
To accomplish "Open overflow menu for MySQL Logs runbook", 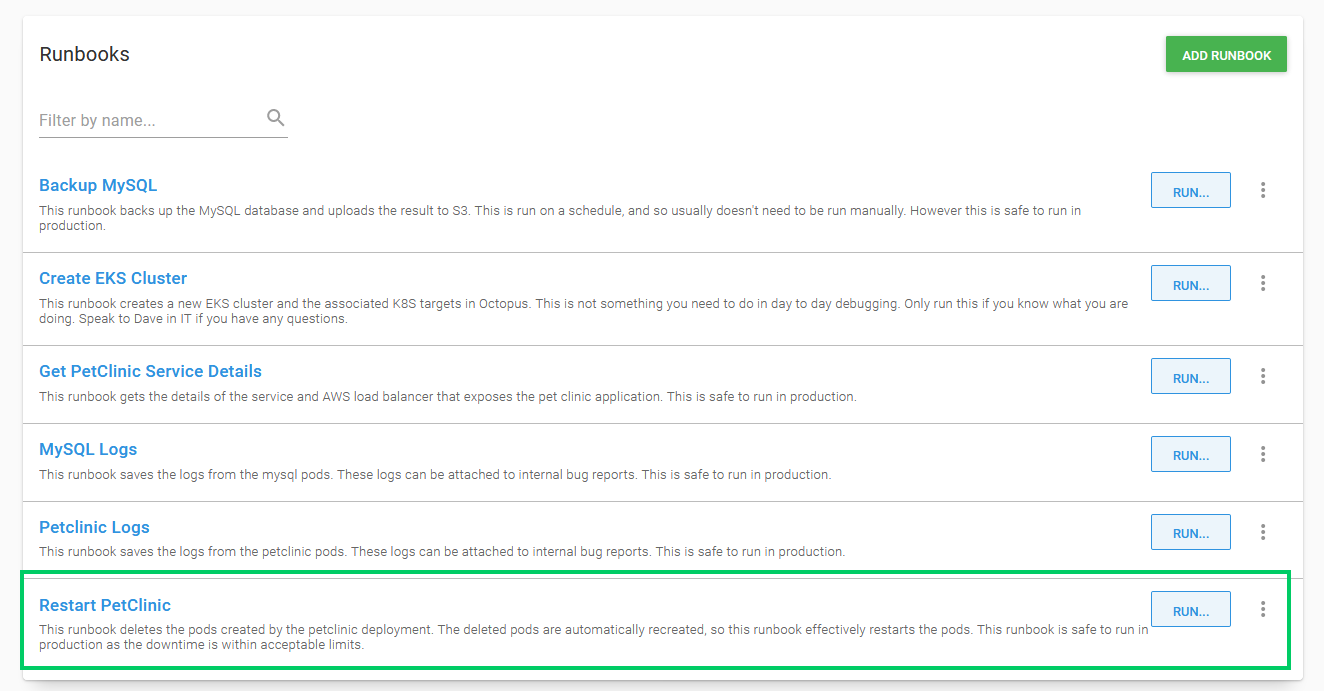I will [x=1263, y=454].
